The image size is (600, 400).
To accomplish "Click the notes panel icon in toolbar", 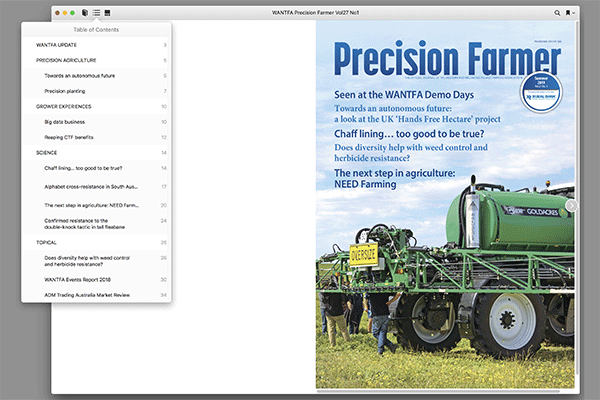I will point(108,13).
